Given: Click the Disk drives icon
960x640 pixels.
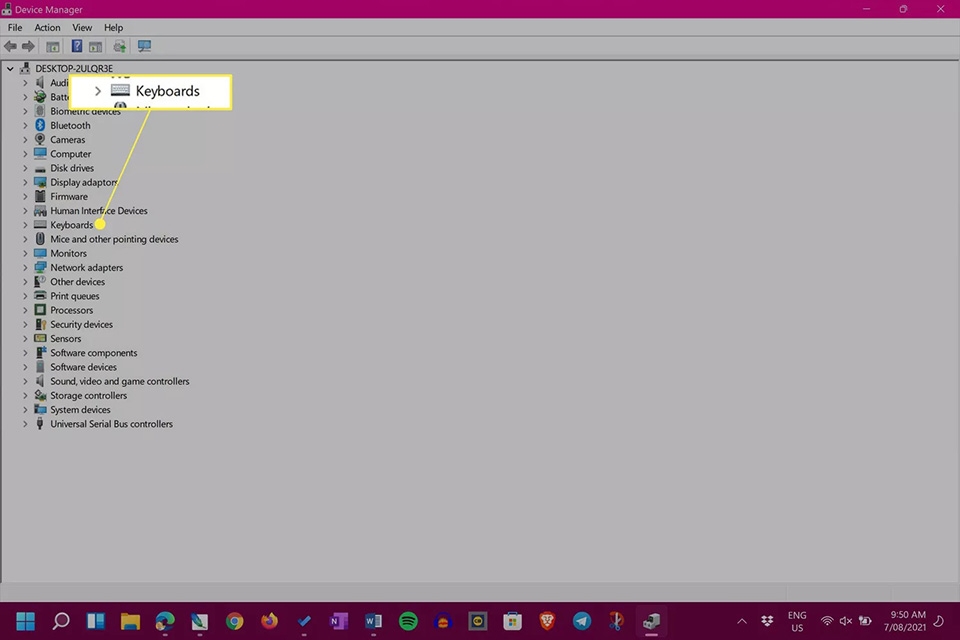Looking at the screenshot, I should (40, 168).
